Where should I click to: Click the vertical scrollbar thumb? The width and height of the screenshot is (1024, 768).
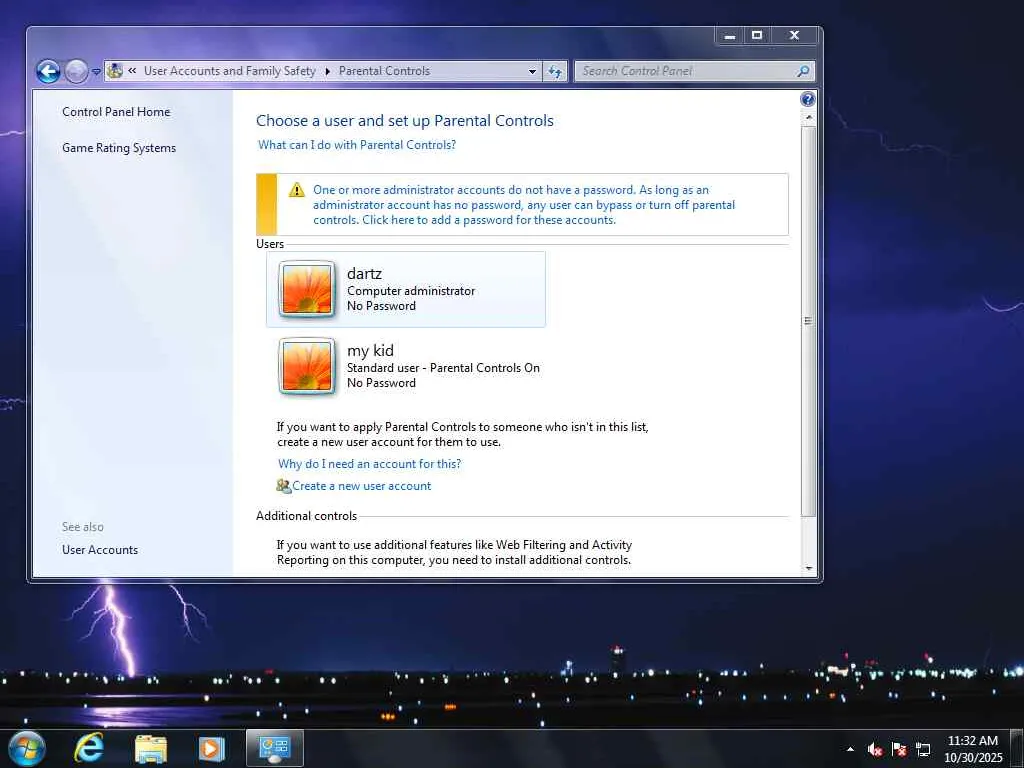808,321
